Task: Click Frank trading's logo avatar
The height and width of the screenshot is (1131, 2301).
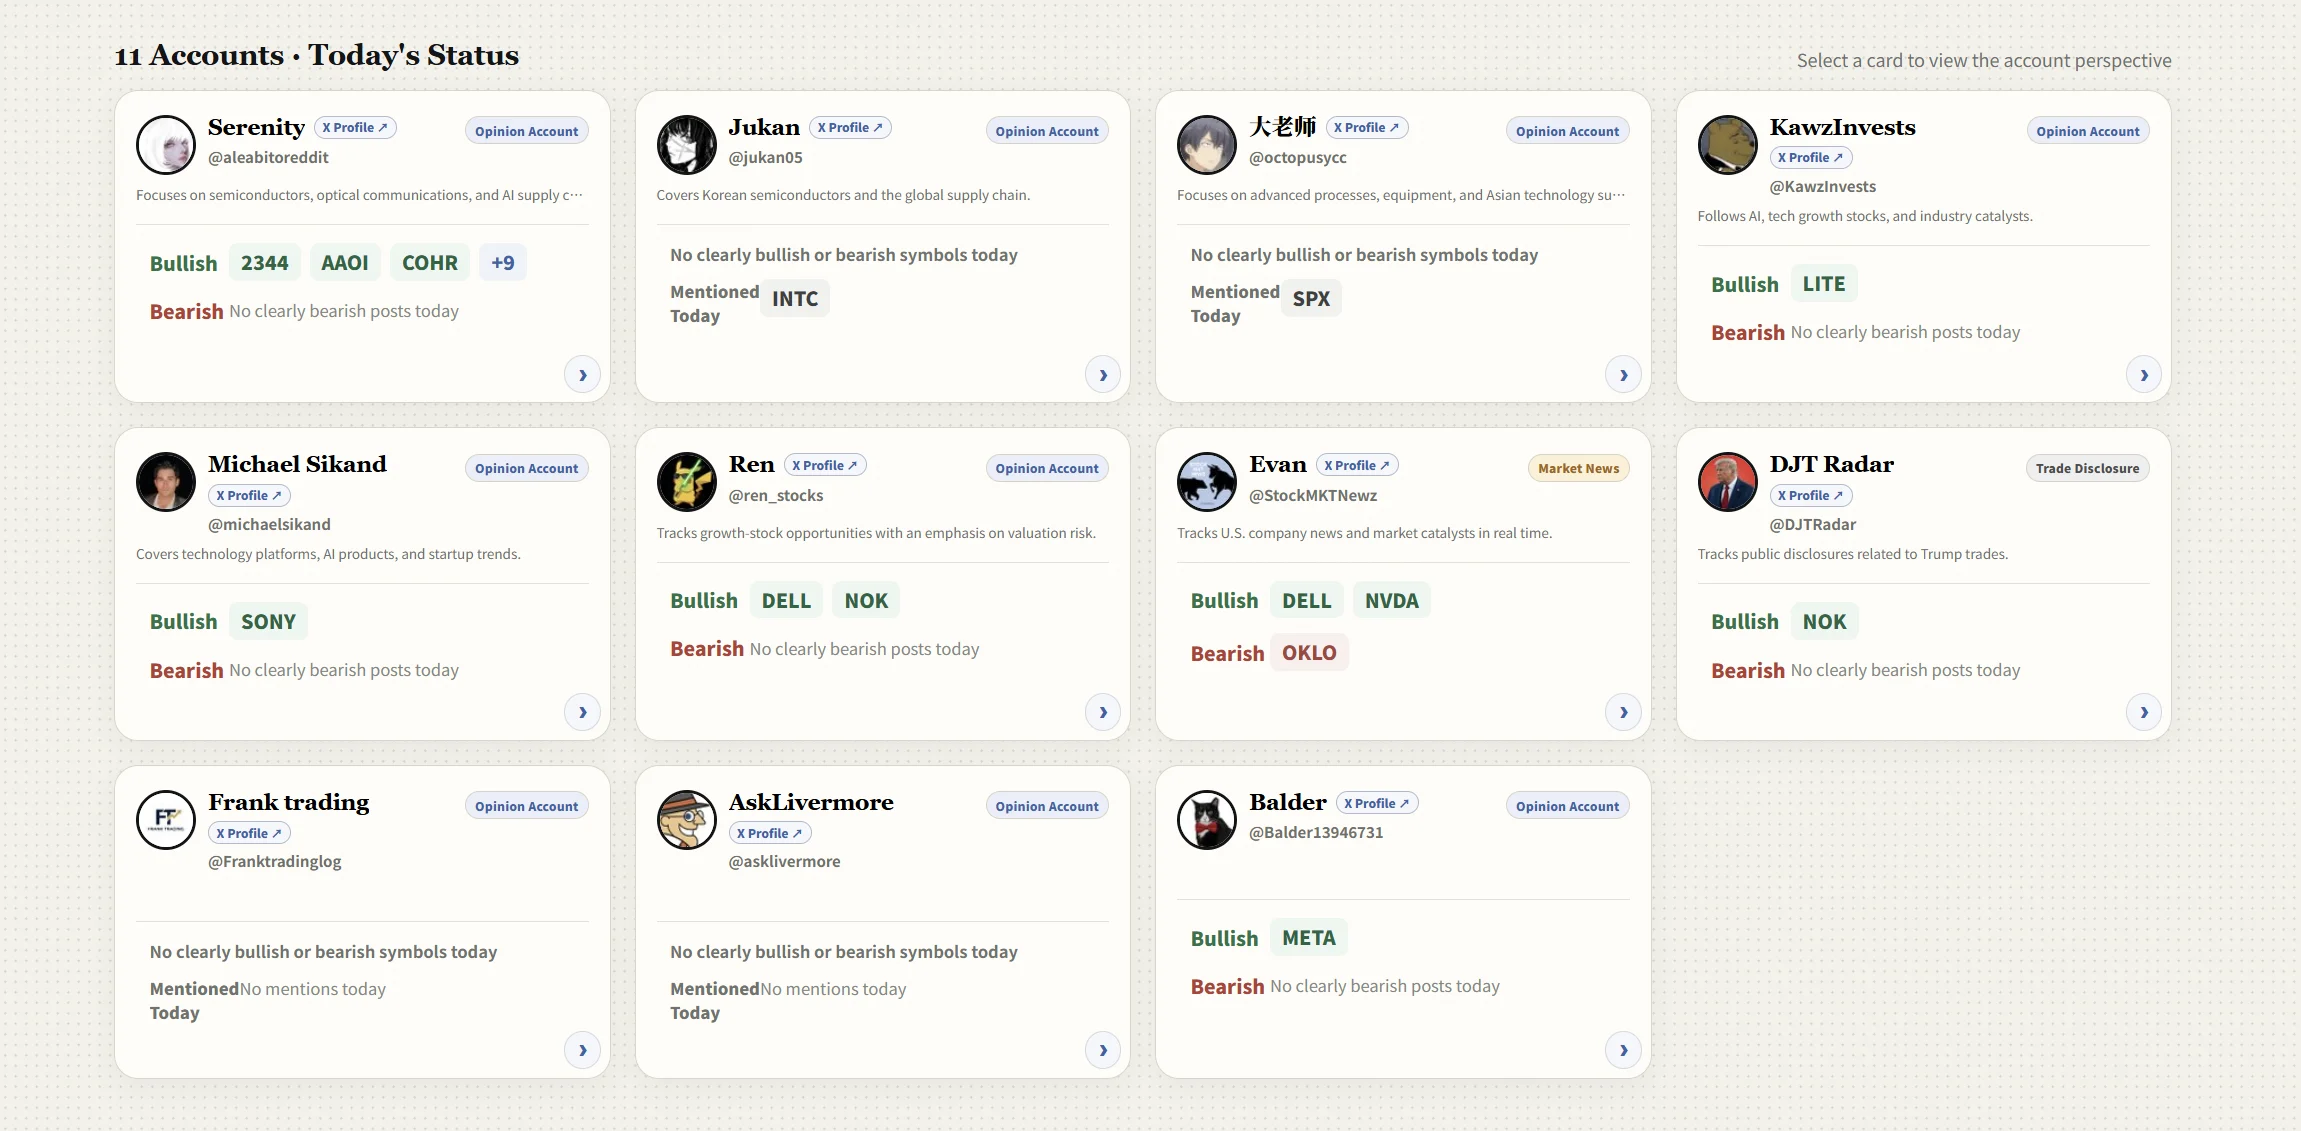Action: coord(166,820)
